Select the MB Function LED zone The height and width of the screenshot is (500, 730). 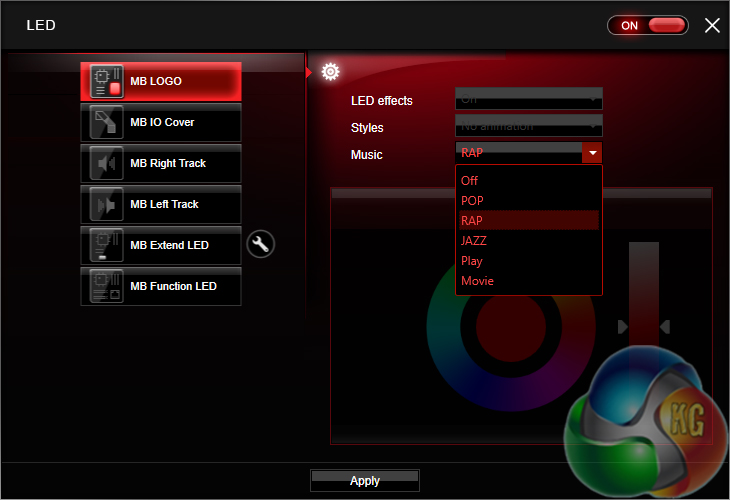click(x=161, y=286)
